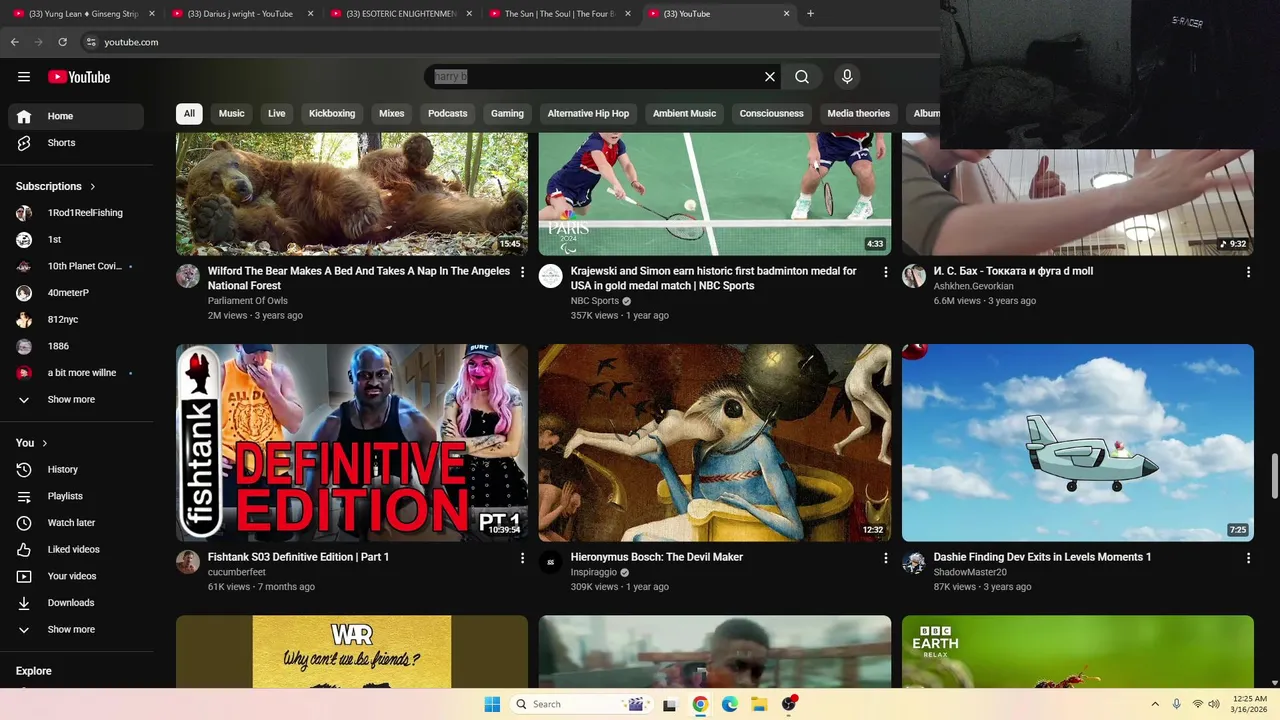Select the All filter chip
The height and width of the screenshot is (720, 1280).
click(x=189, y=114)
